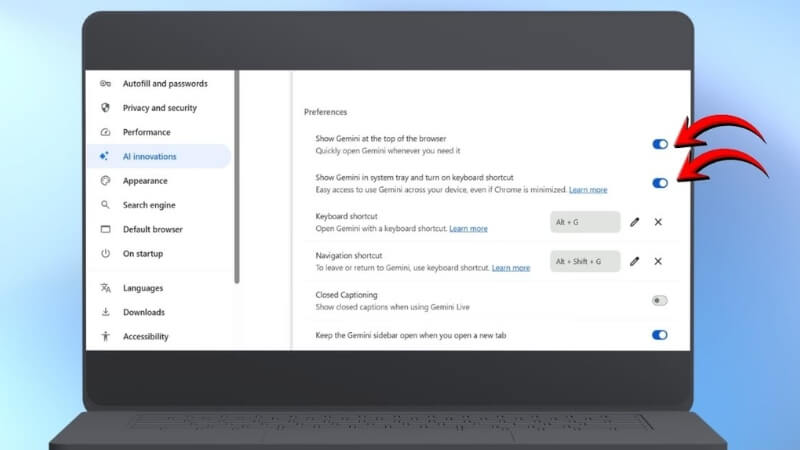Edit the Navigation shortcut with pencil icon

pyautogui.click(x=634, y=261)
